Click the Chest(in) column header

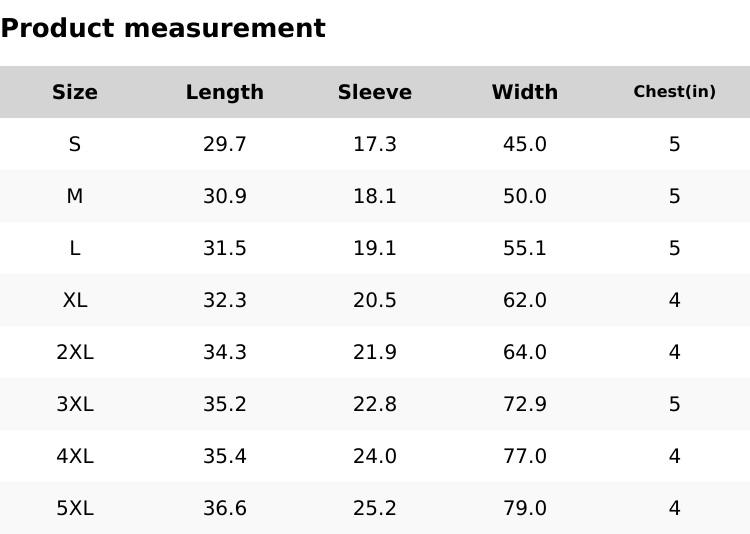675,92
